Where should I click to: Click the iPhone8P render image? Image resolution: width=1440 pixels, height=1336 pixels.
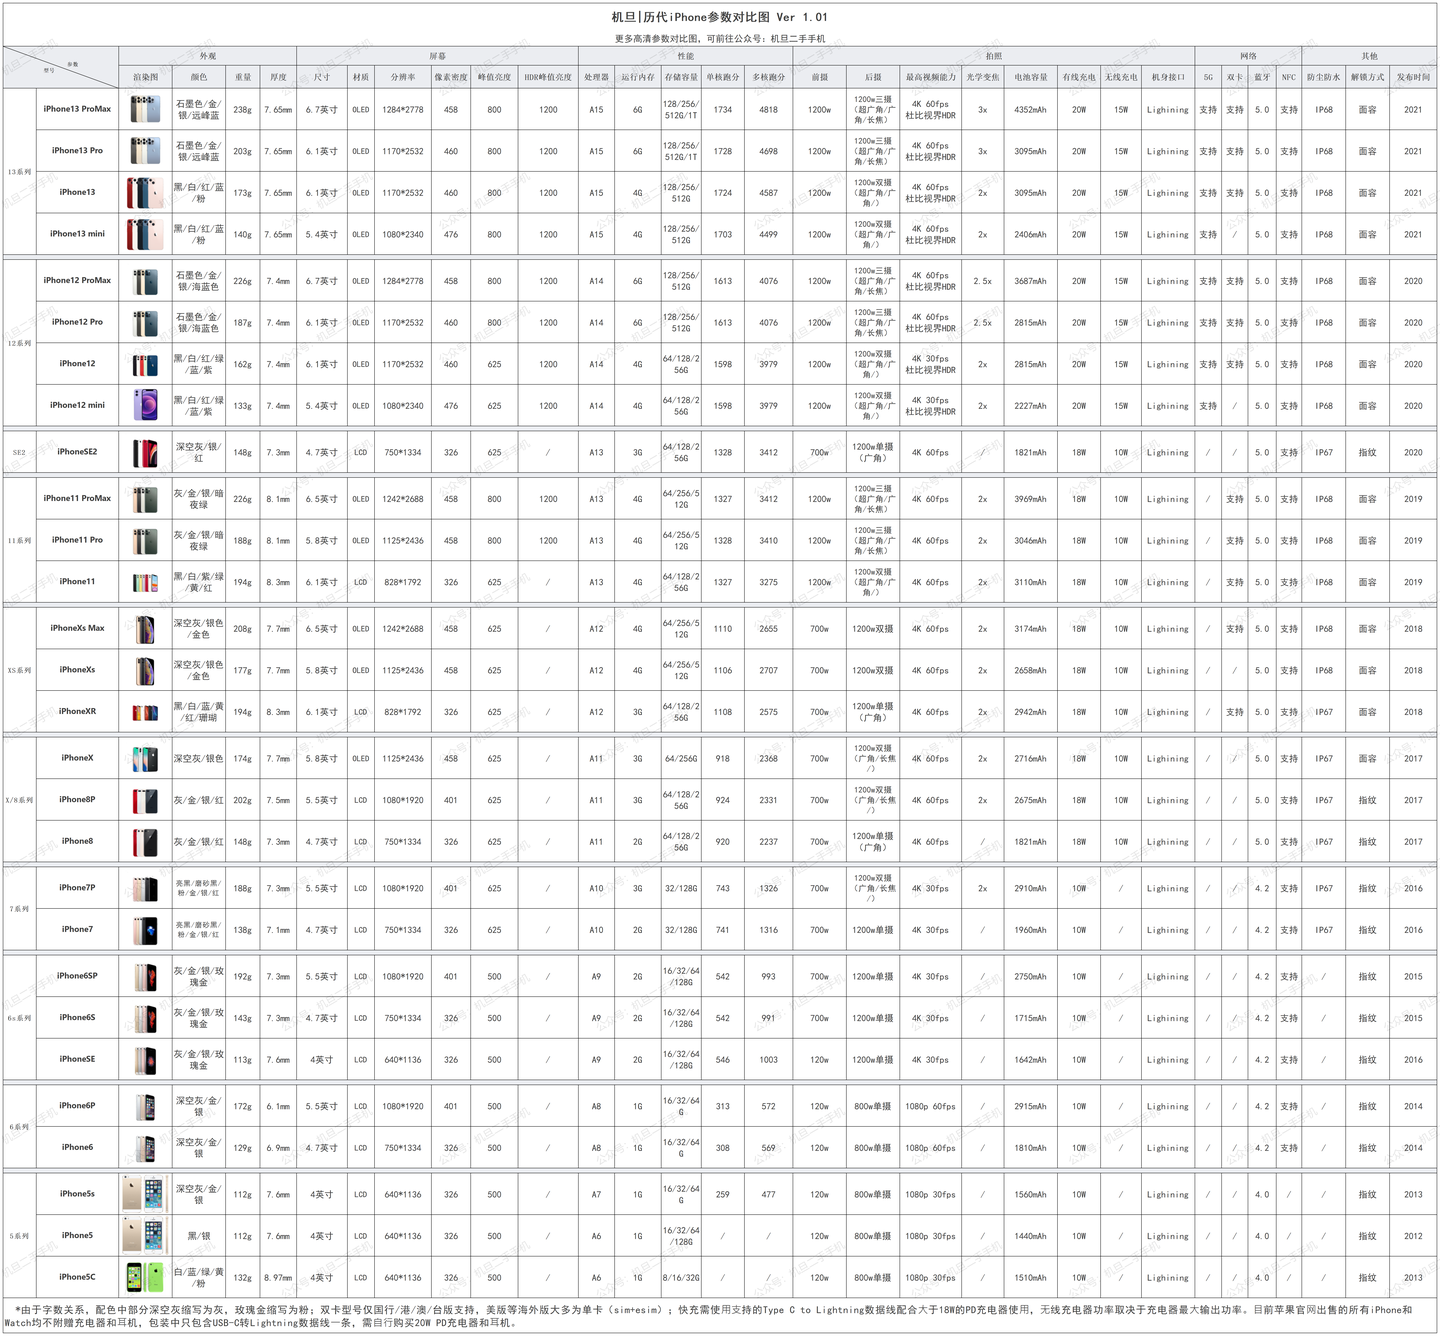coord(145,800)
